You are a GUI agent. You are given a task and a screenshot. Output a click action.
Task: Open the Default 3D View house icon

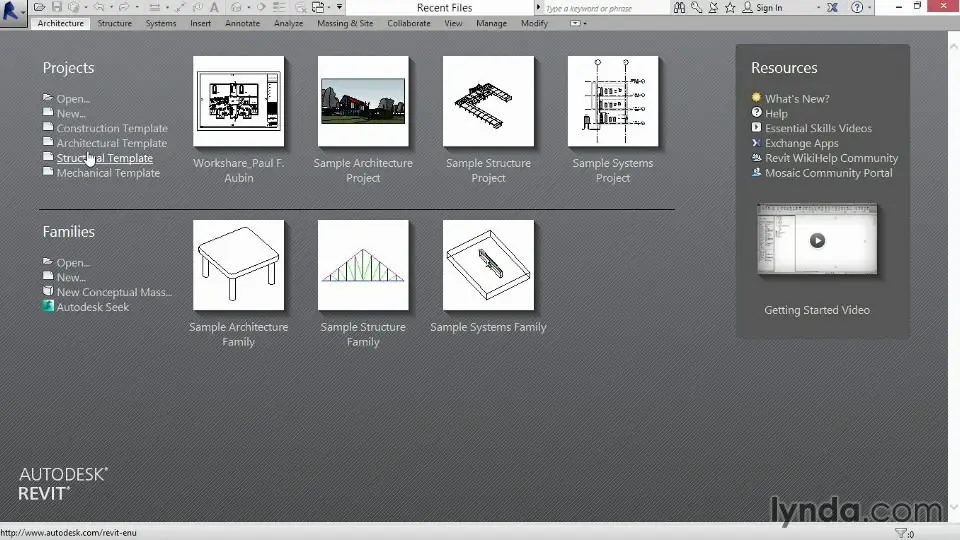pos(236,7)
